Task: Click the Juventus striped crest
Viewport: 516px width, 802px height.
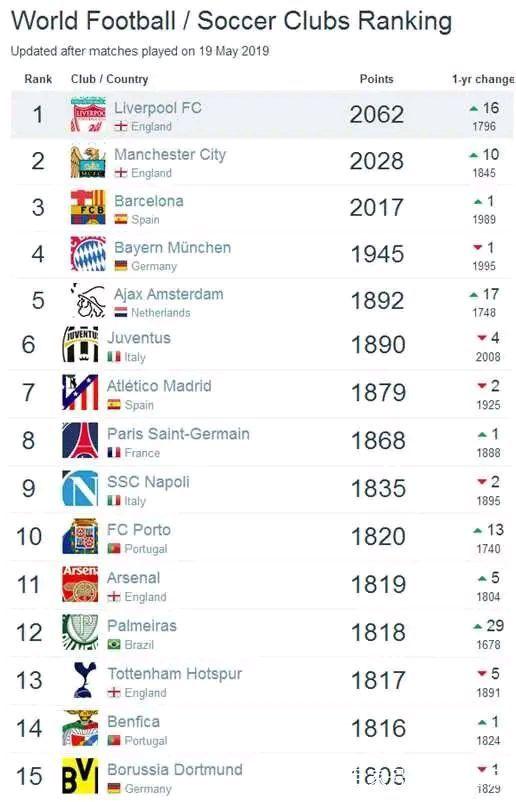Action: [80, 344]
